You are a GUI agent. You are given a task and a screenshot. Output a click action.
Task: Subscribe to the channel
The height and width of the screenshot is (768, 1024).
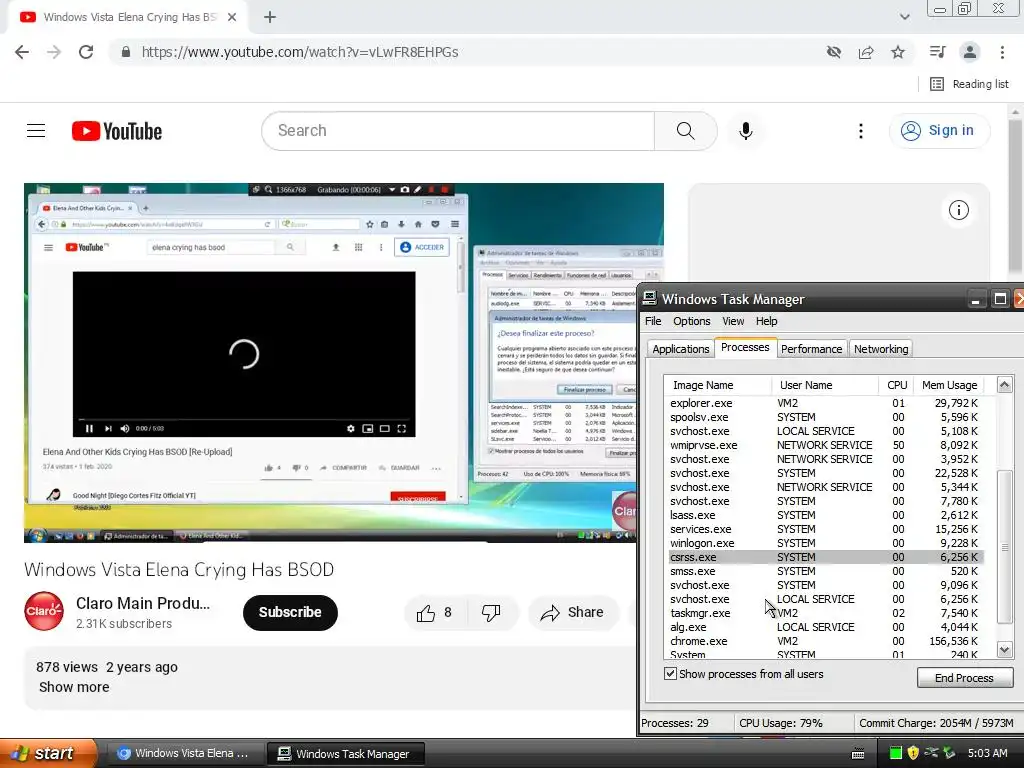click(x=290, y=613)
